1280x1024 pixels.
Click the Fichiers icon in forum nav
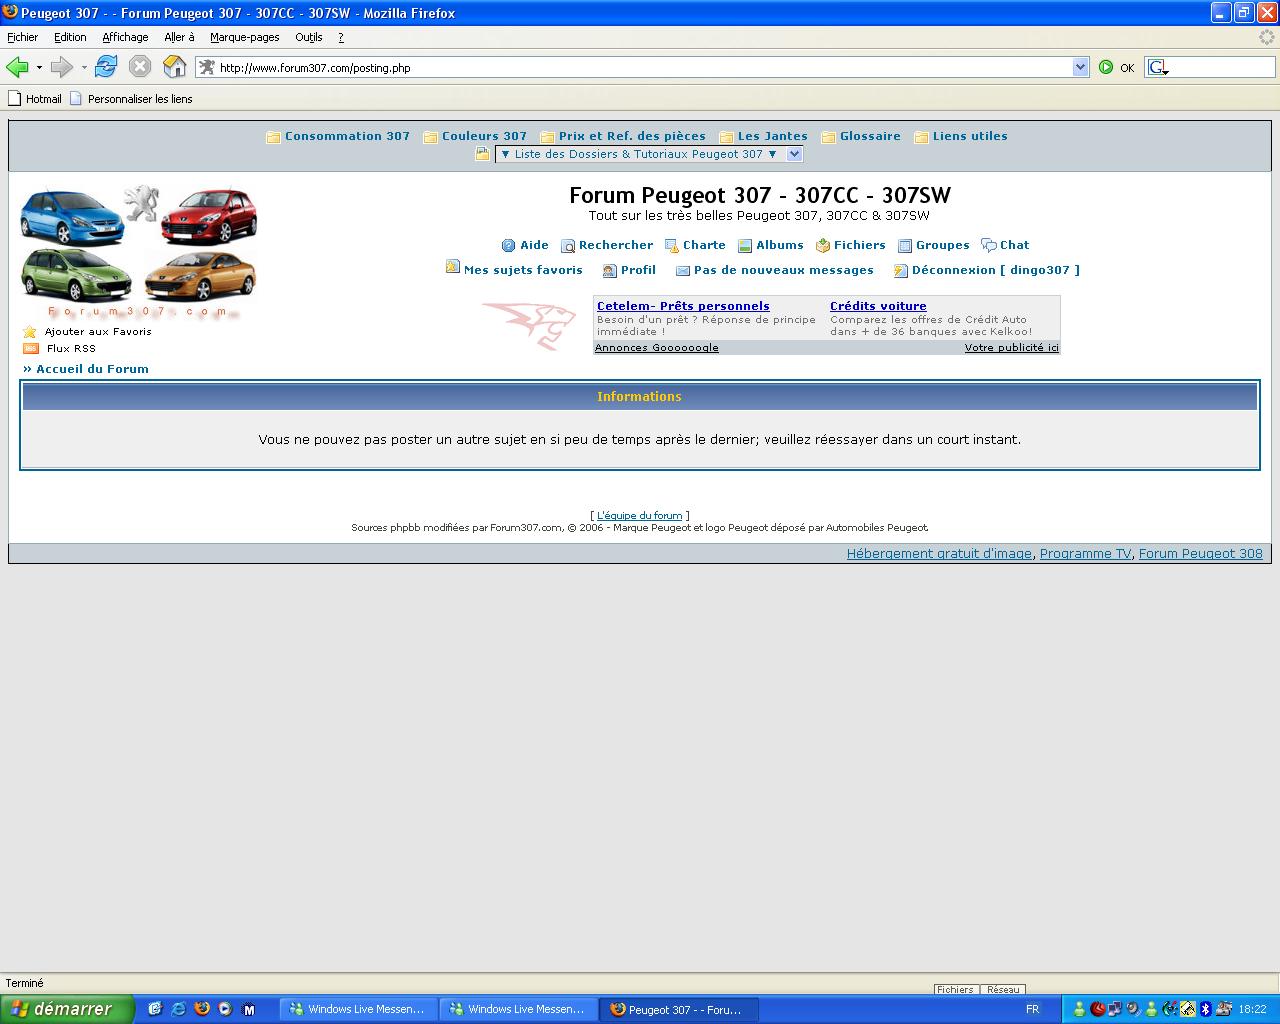pyautogui.click(x=823, y=245)
